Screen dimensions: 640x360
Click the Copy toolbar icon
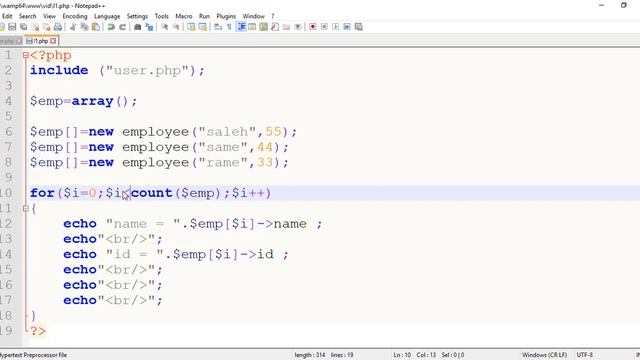tap(84, 27)
